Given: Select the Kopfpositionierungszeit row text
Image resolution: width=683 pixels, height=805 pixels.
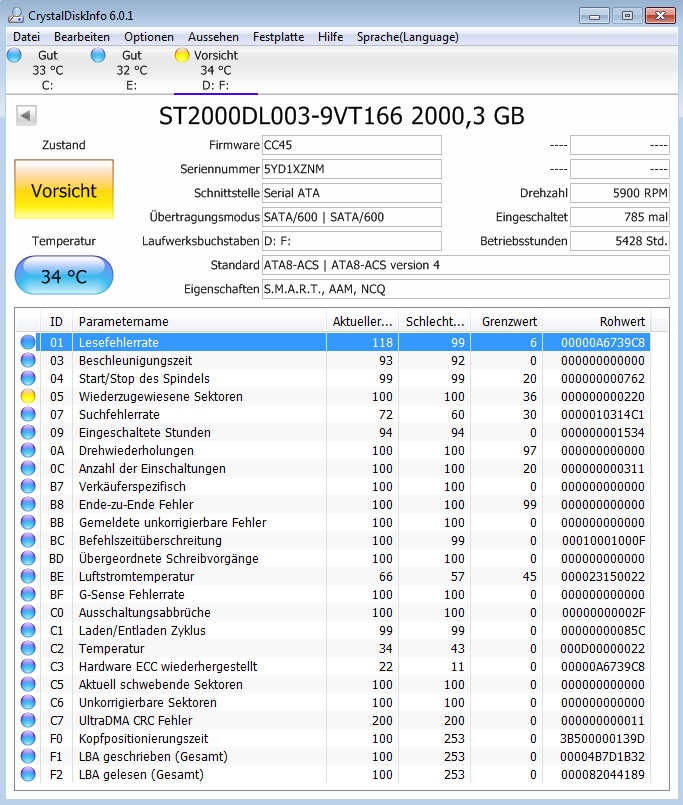Looking at the screenshot, I should (143, 738).
